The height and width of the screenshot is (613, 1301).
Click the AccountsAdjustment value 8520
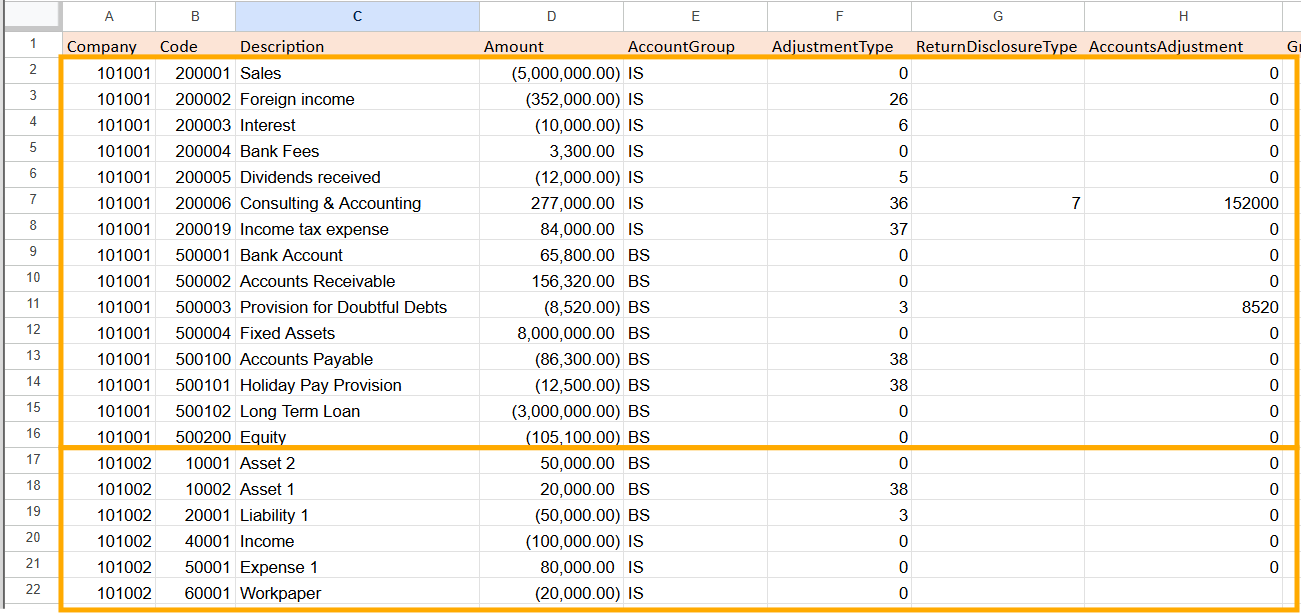pyautogui.click(x=1184, y=307)
